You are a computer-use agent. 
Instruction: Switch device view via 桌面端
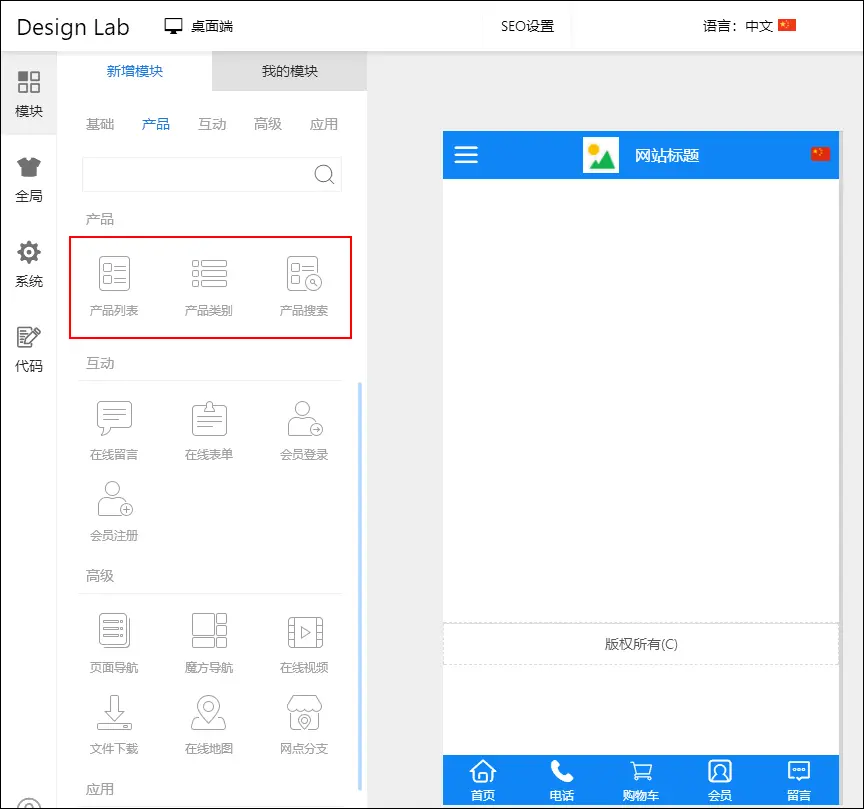199,26
